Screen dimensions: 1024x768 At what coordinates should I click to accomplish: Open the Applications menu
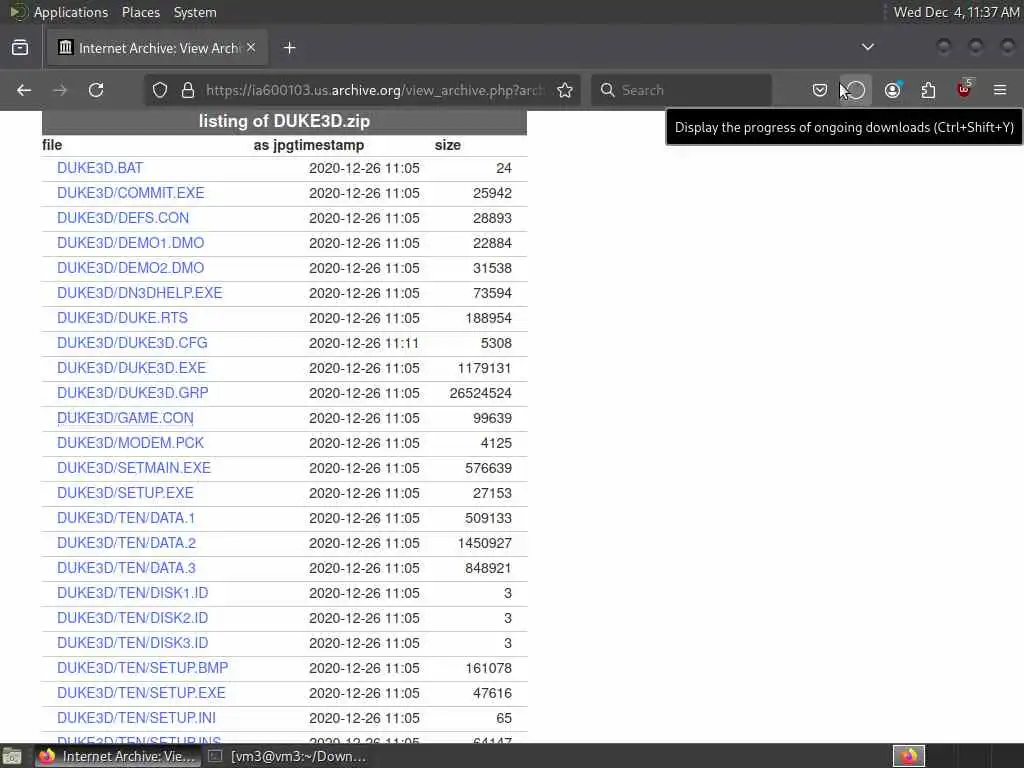71,12
